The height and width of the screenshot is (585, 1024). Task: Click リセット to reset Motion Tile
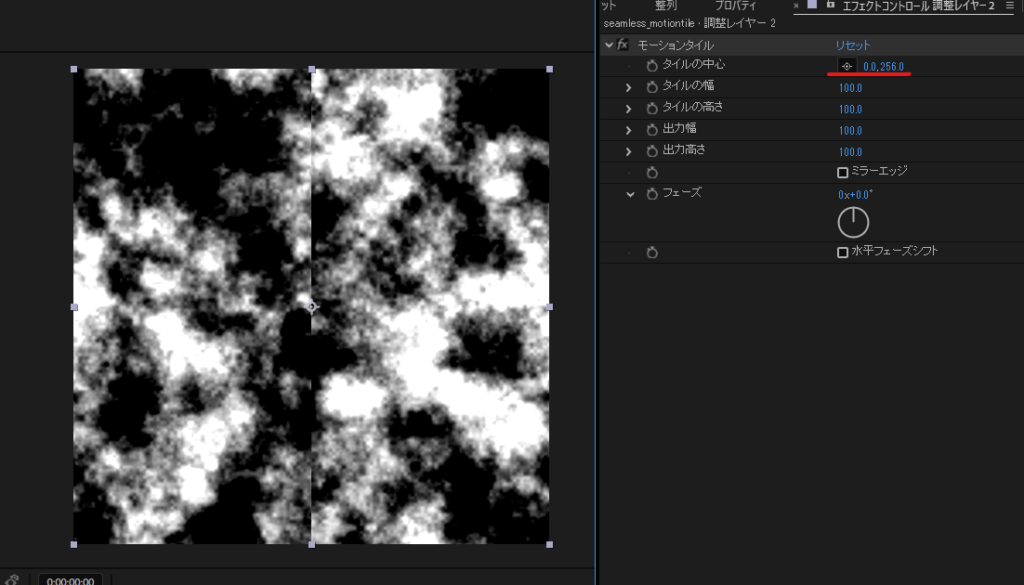click(x=853, y=45)
